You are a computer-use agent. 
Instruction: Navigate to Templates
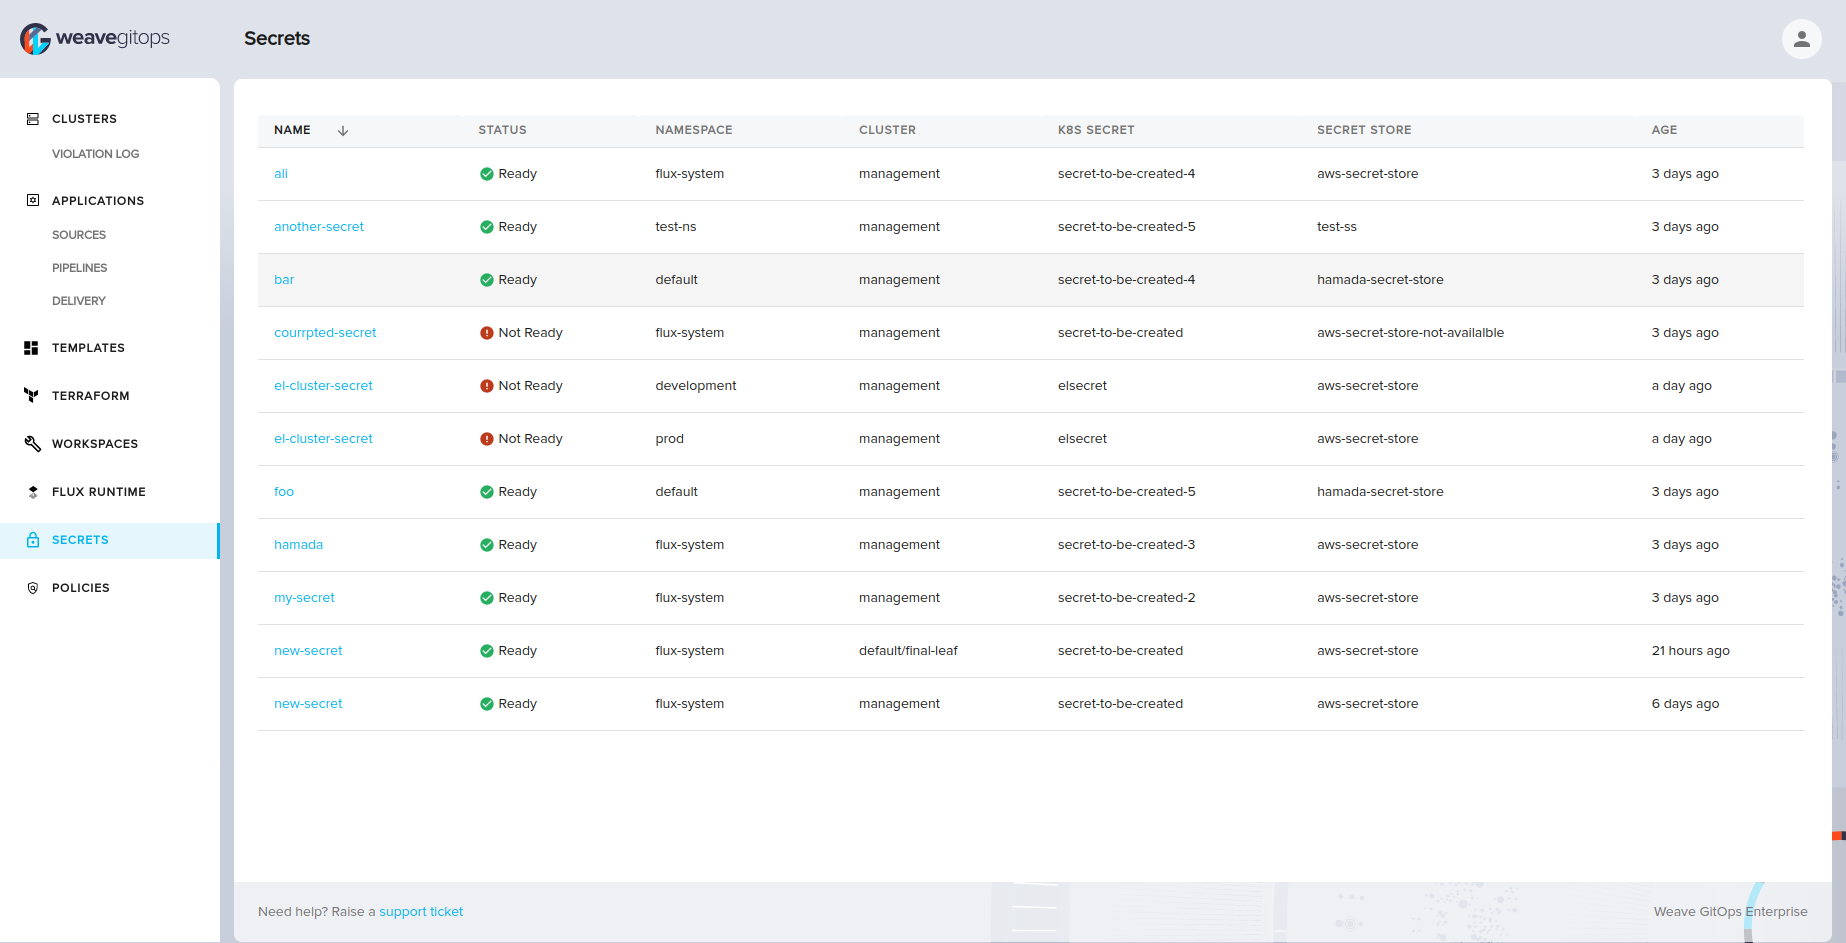click(x=88, y=348)
